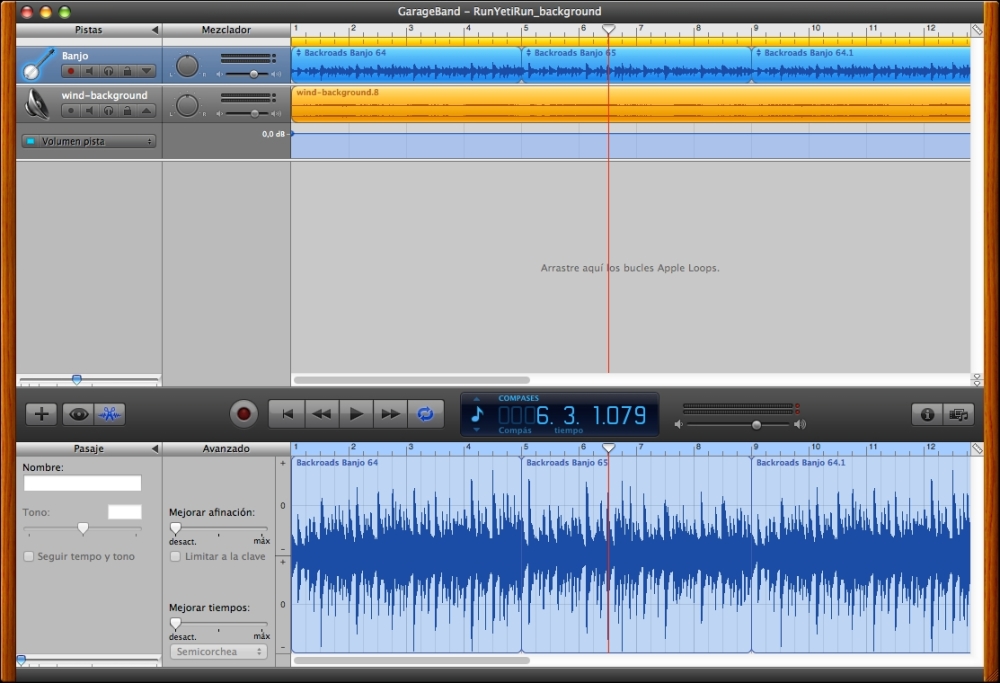Open the loop browser eye button
This screenshot has width=1000, height=683.
point(78,415)
